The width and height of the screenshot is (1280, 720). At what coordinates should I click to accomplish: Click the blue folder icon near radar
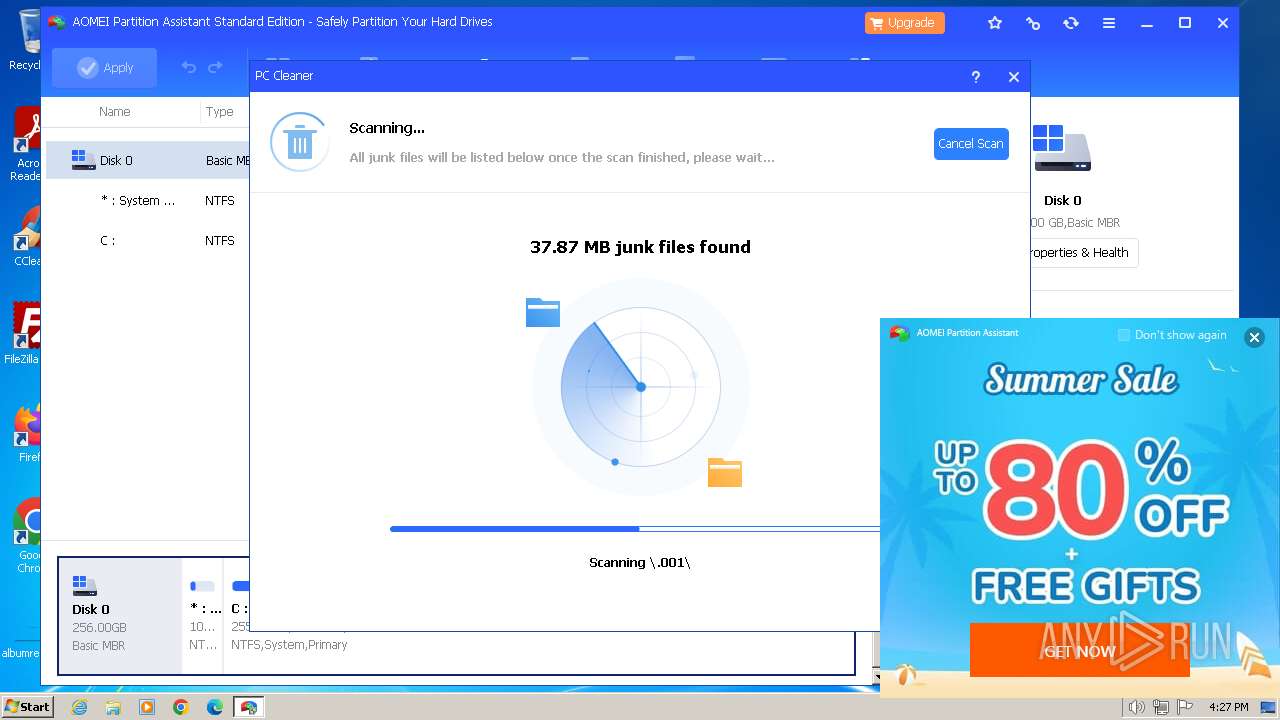(x=543, y=312)
